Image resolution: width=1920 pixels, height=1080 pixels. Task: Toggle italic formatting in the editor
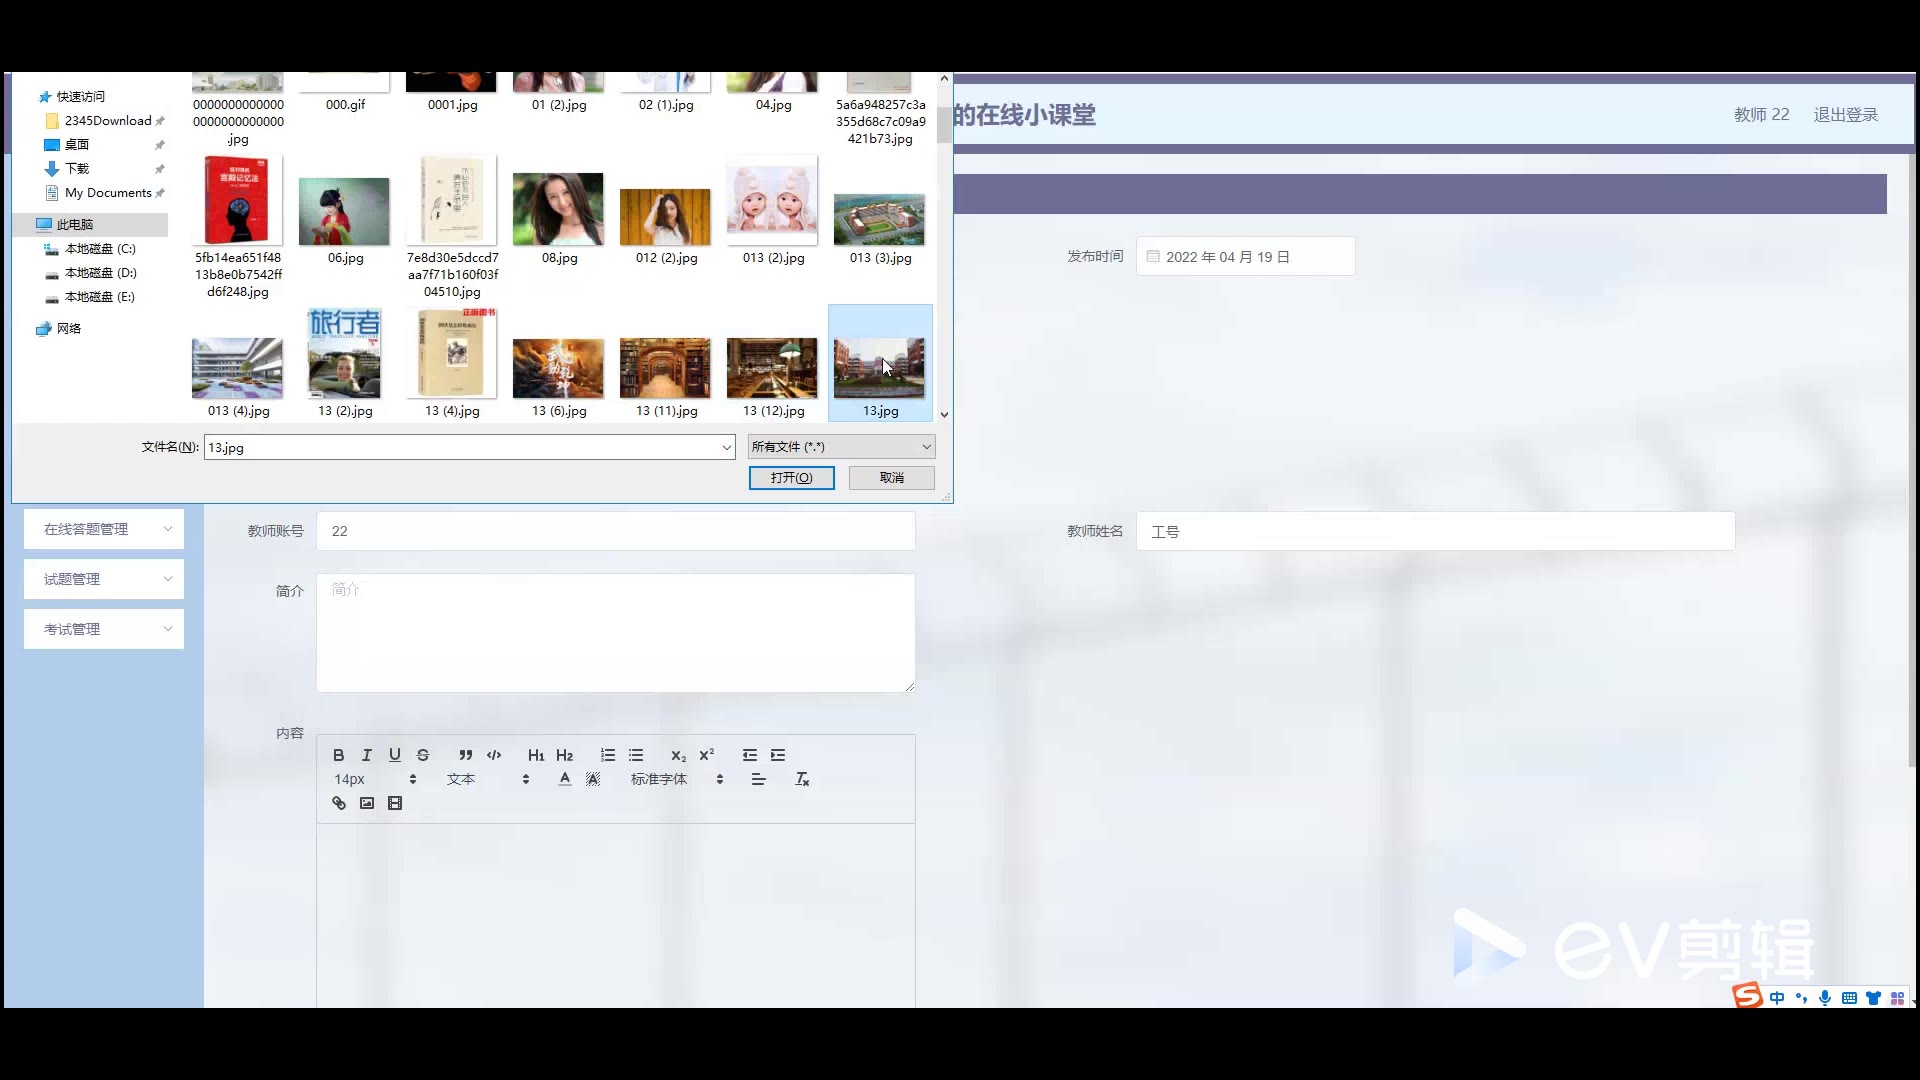pyautogui.click(x=366, y=755)
